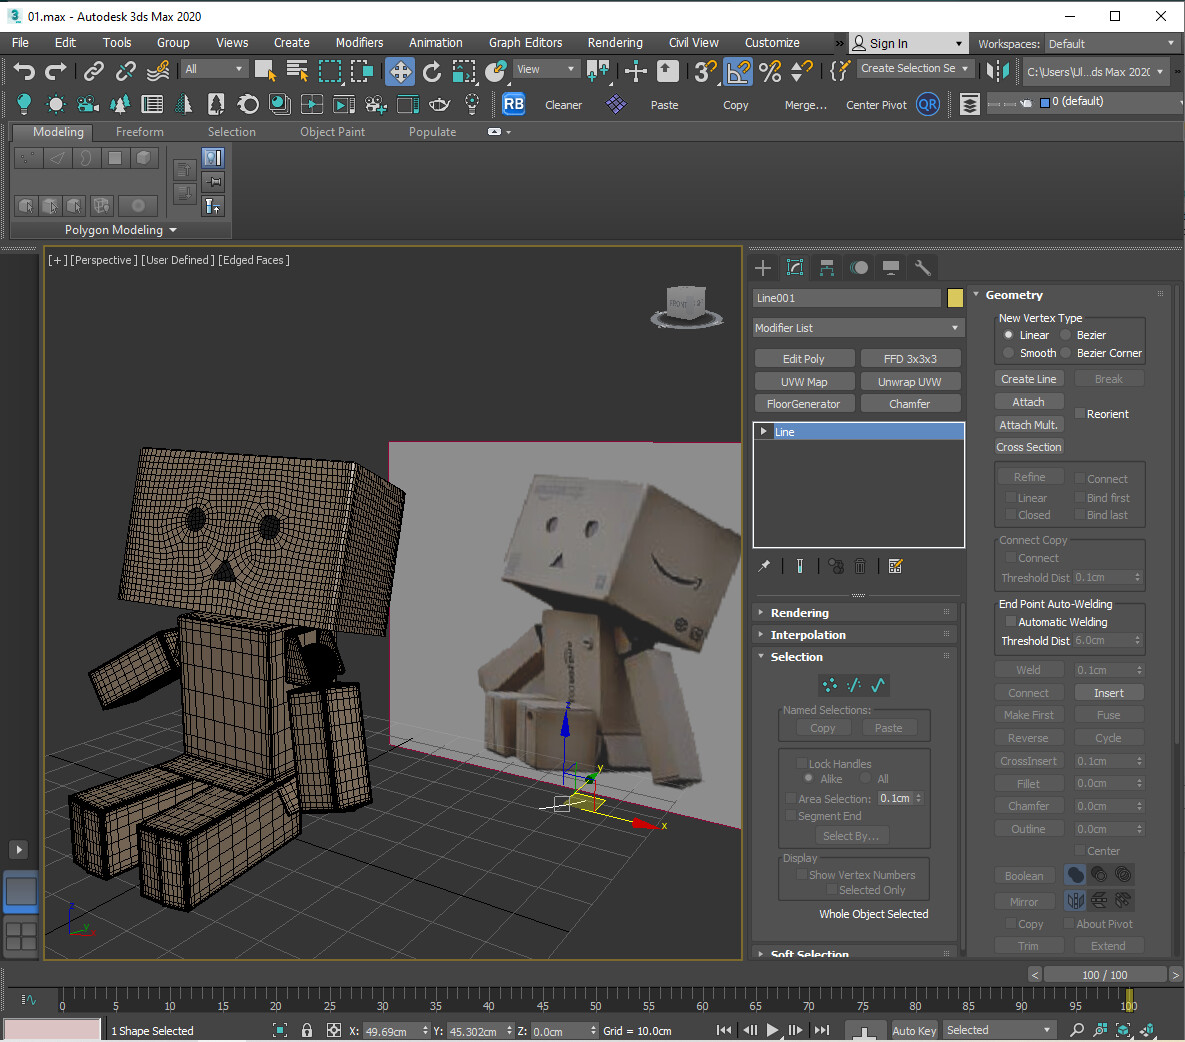Switch to the Object Paint ribbon tab
1185x1042 pixels.
coord(332,132)
